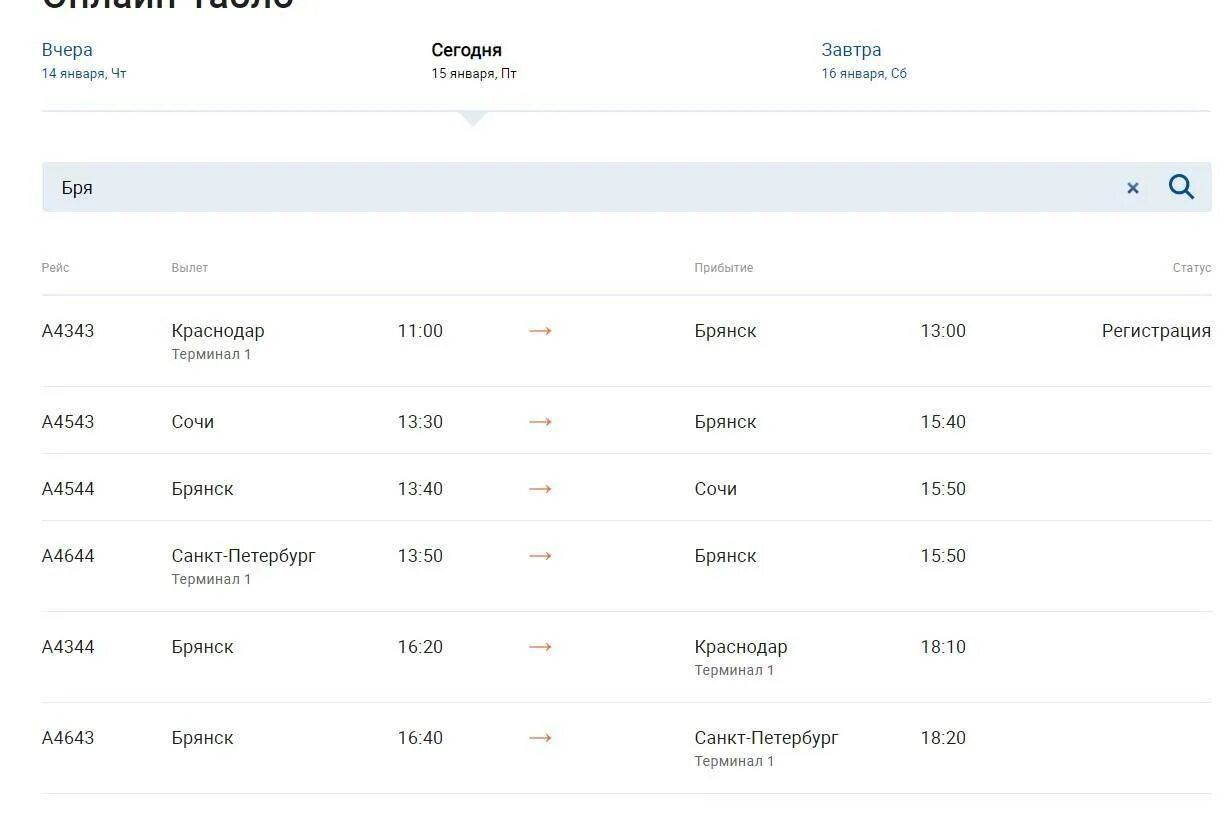Click the magnifying glass search icon
The image size is (1228, 823).
[x=1181, y=187]
